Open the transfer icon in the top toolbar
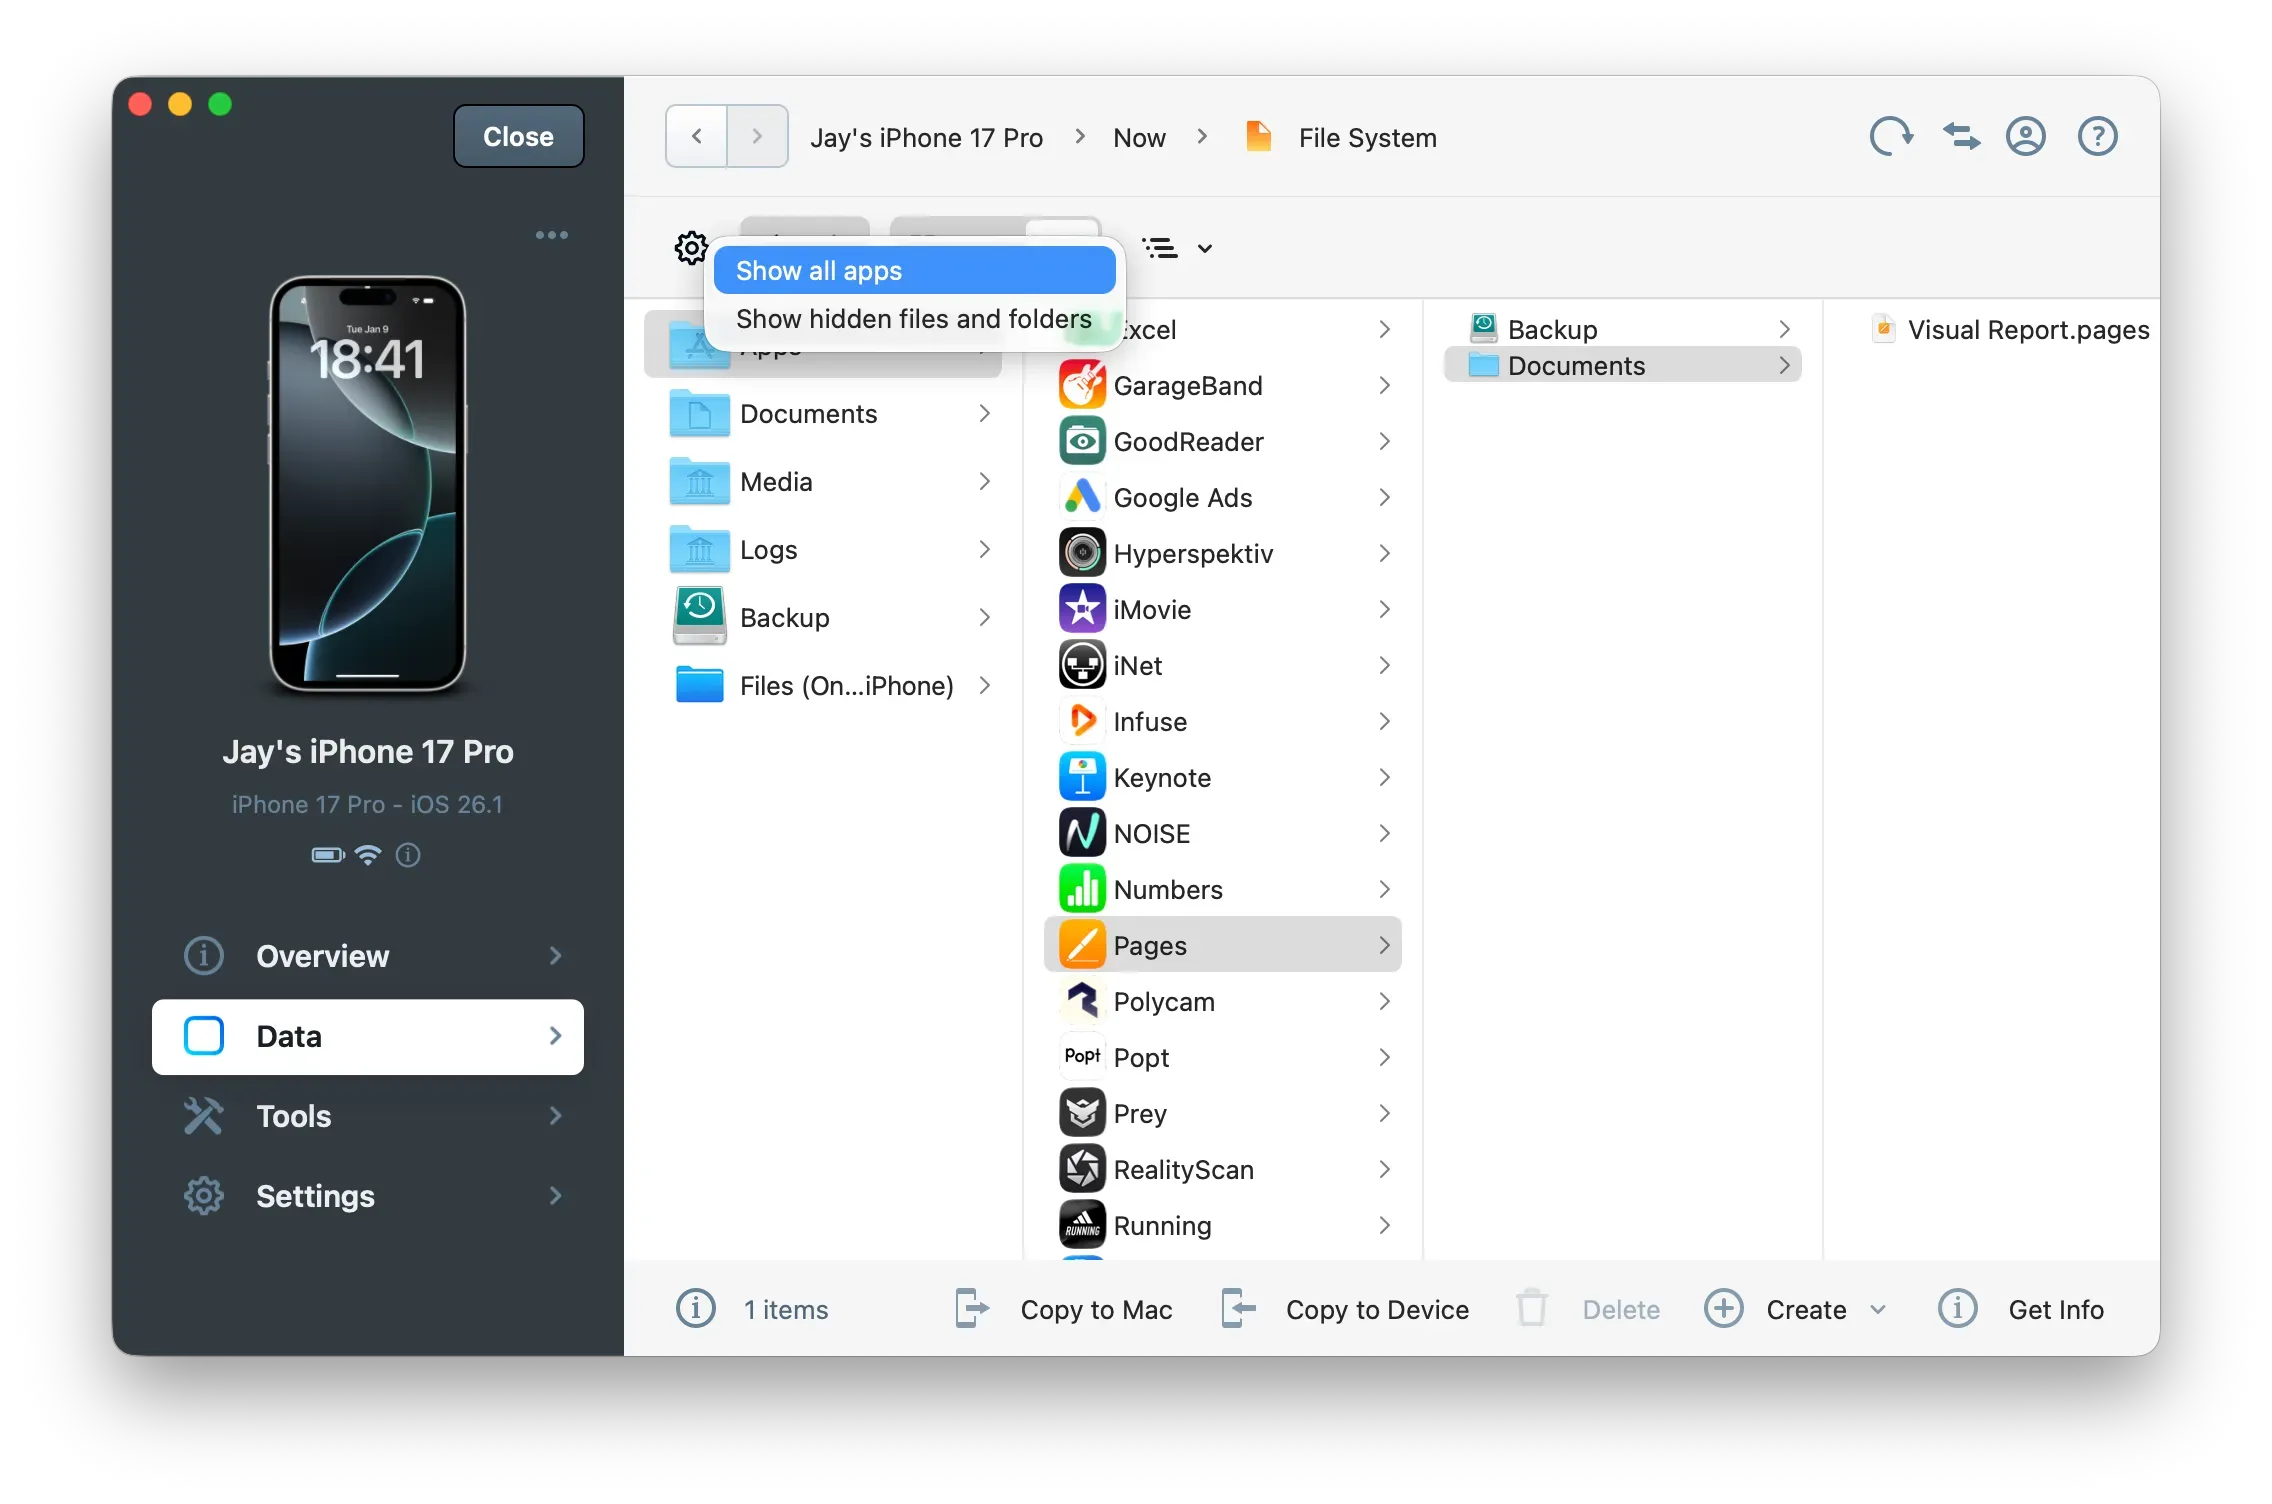Viewport: 2272px width, 1504px height. [x=1960, y=136]
